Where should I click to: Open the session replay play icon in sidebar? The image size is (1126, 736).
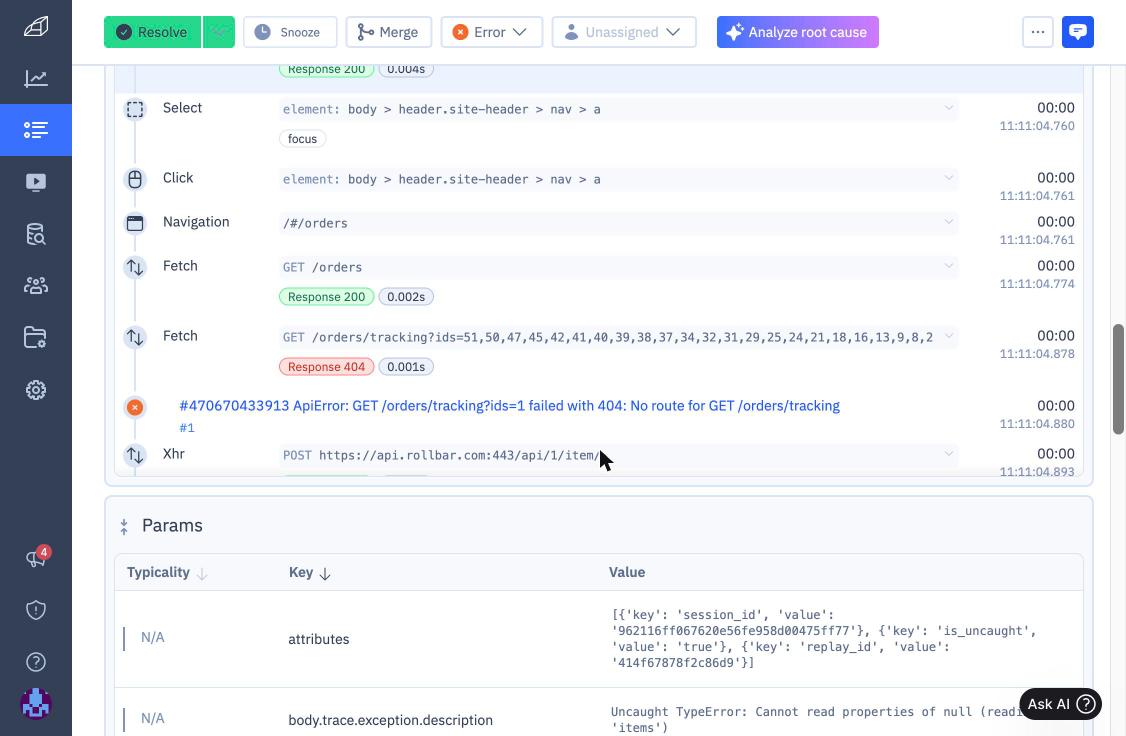[36, 182]
